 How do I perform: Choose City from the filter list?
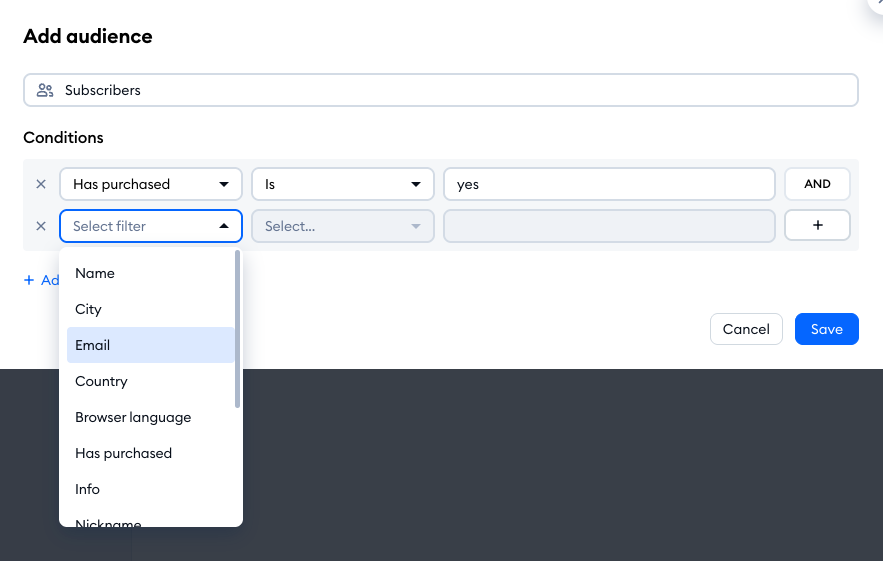89,309
